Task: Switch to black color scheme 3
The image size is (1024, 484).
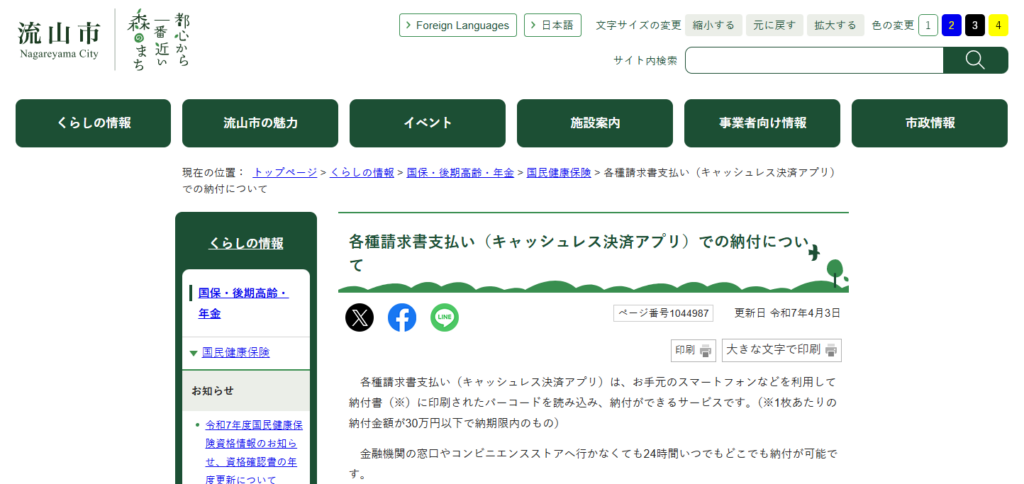Action: 975,25
